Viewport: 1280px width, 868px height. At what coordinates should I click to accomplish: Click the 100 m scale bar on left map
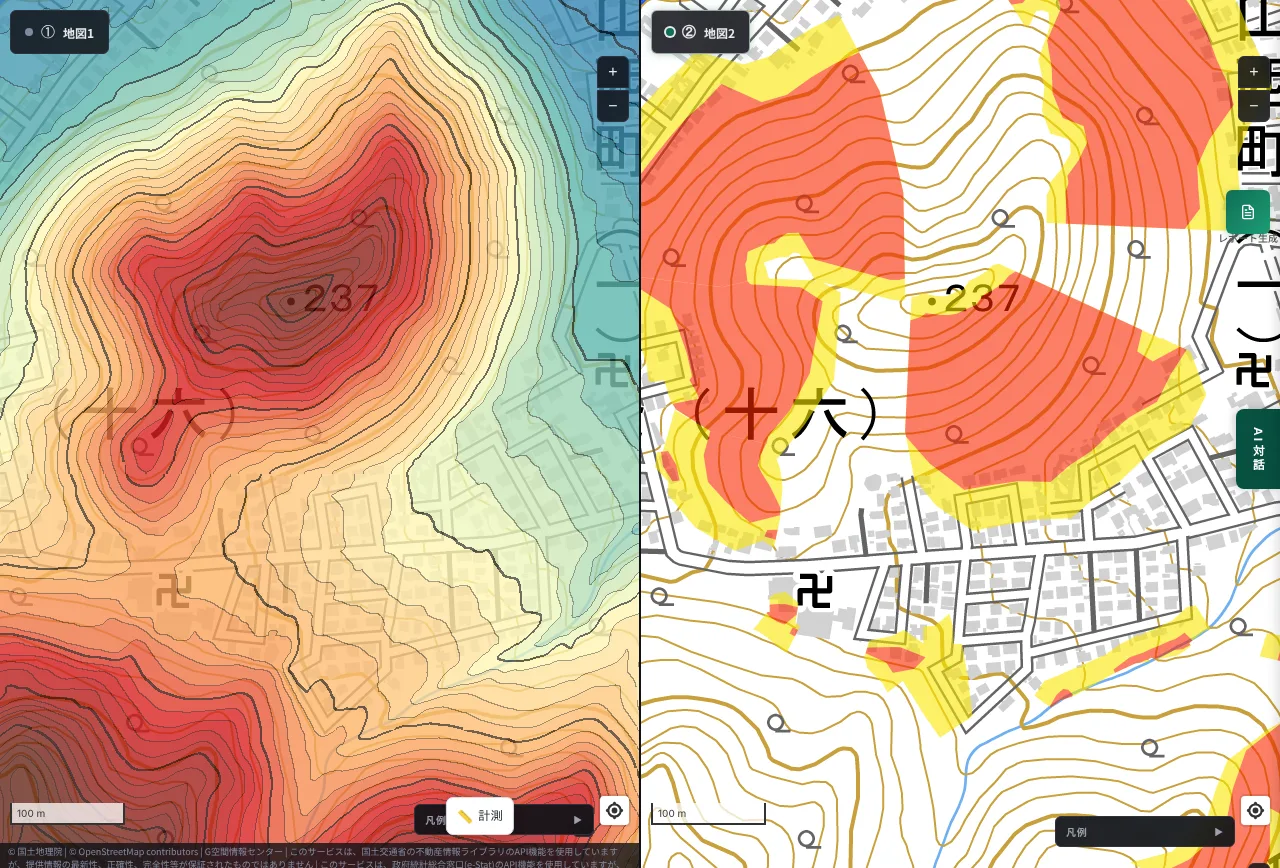tap(67, 813)
